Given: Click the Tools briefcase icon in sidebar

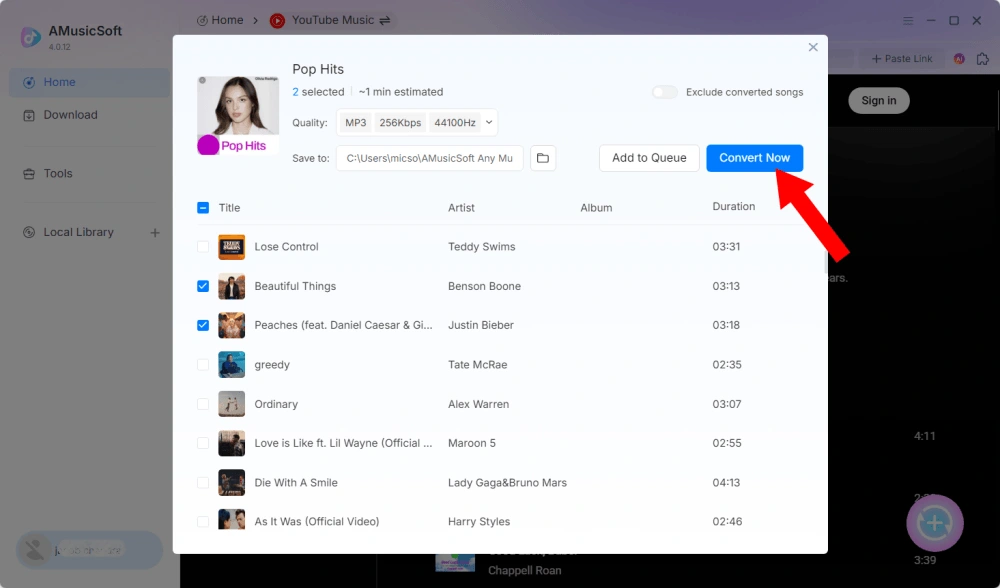Looking at the screenshot, I should click(29, 173).
